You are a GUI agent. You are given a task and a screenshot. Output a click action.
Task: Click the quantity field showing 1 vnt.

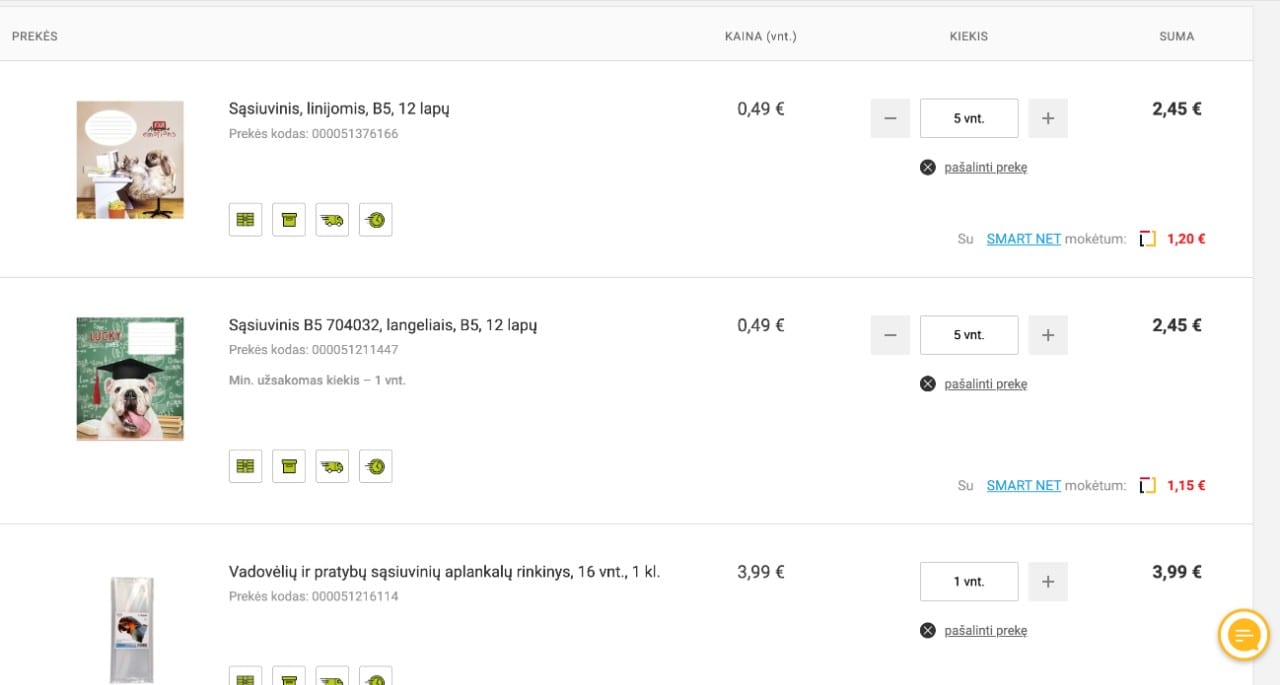click(x=969, y=582)
